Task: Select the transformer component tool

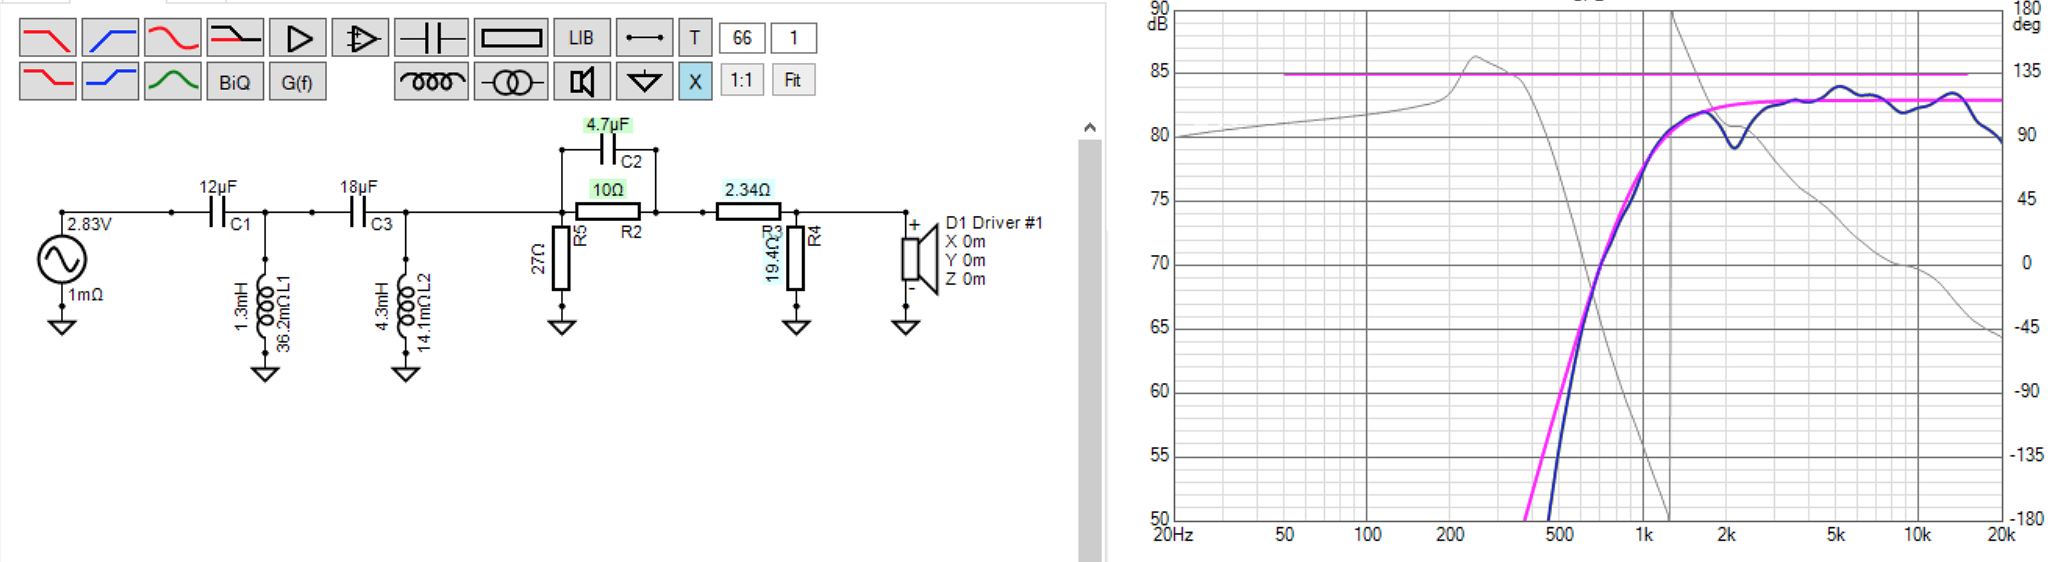Action: (x=511, y=81)
